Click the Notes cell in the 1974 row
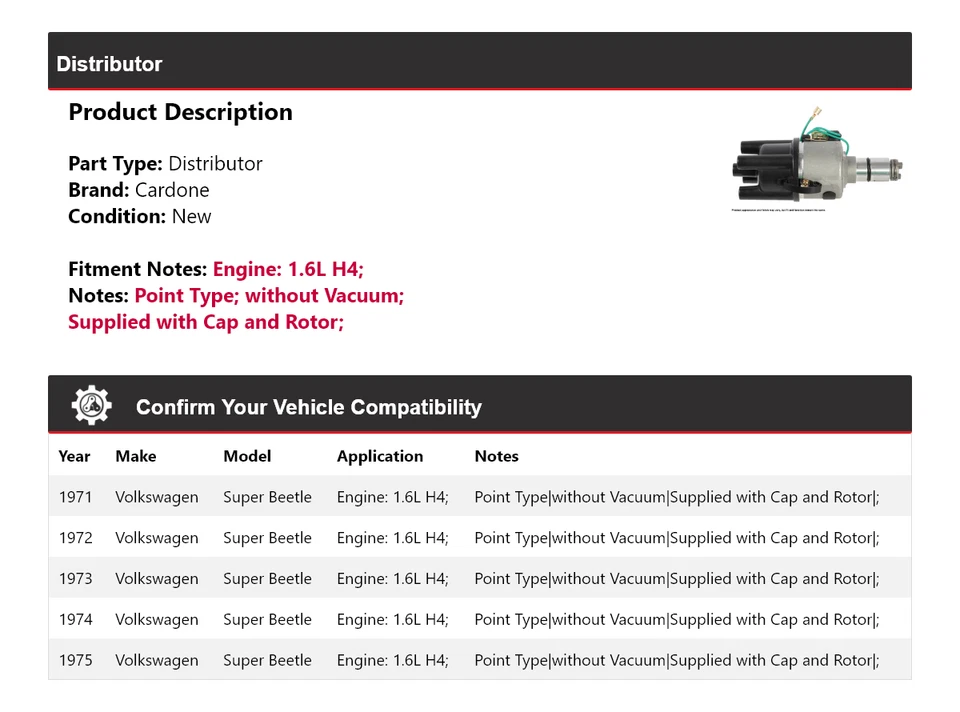The width and height of the screenshot is (960, 712). click(677, 620)
